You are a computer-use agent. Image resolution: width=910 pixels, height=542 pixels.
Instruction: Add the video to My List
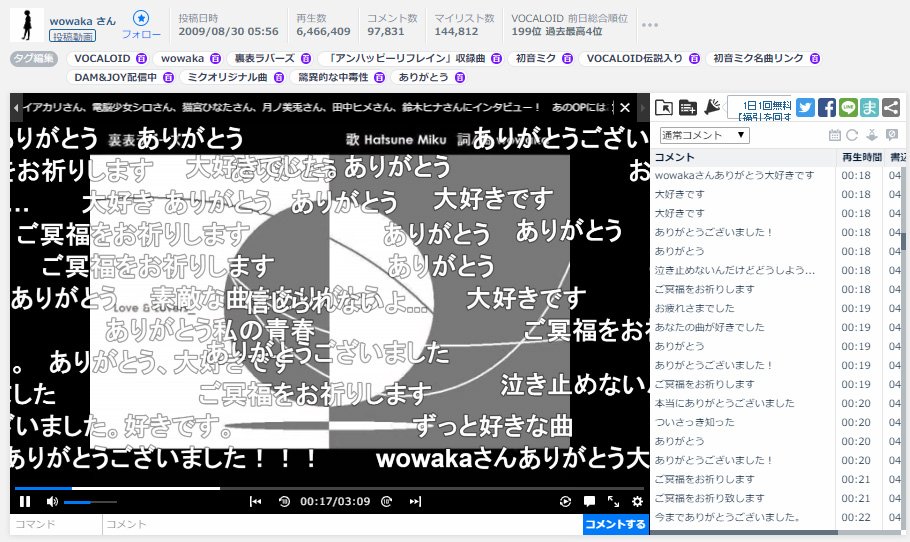tap(688, 107)
